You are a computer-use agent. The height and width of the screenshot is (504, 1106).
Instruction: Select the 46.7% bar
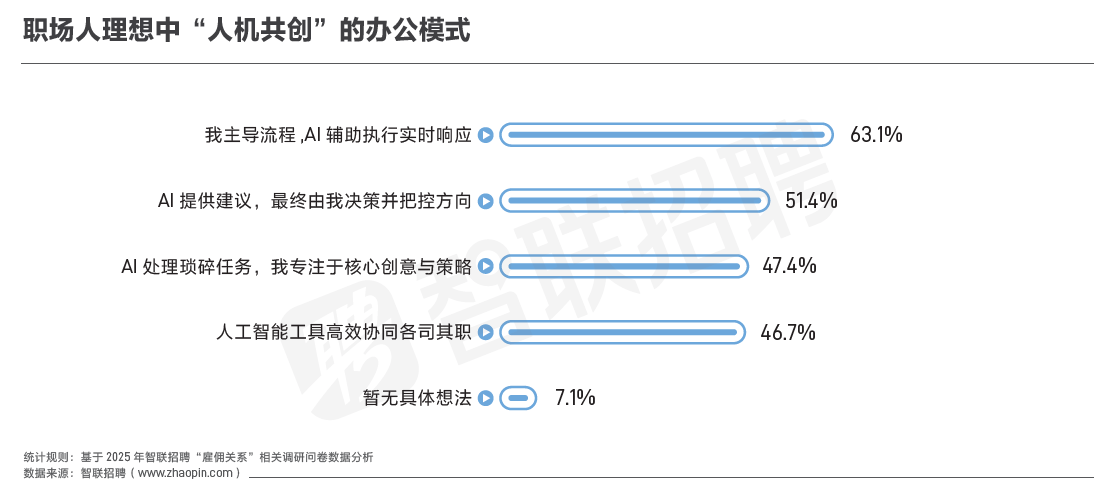point(622,332)
